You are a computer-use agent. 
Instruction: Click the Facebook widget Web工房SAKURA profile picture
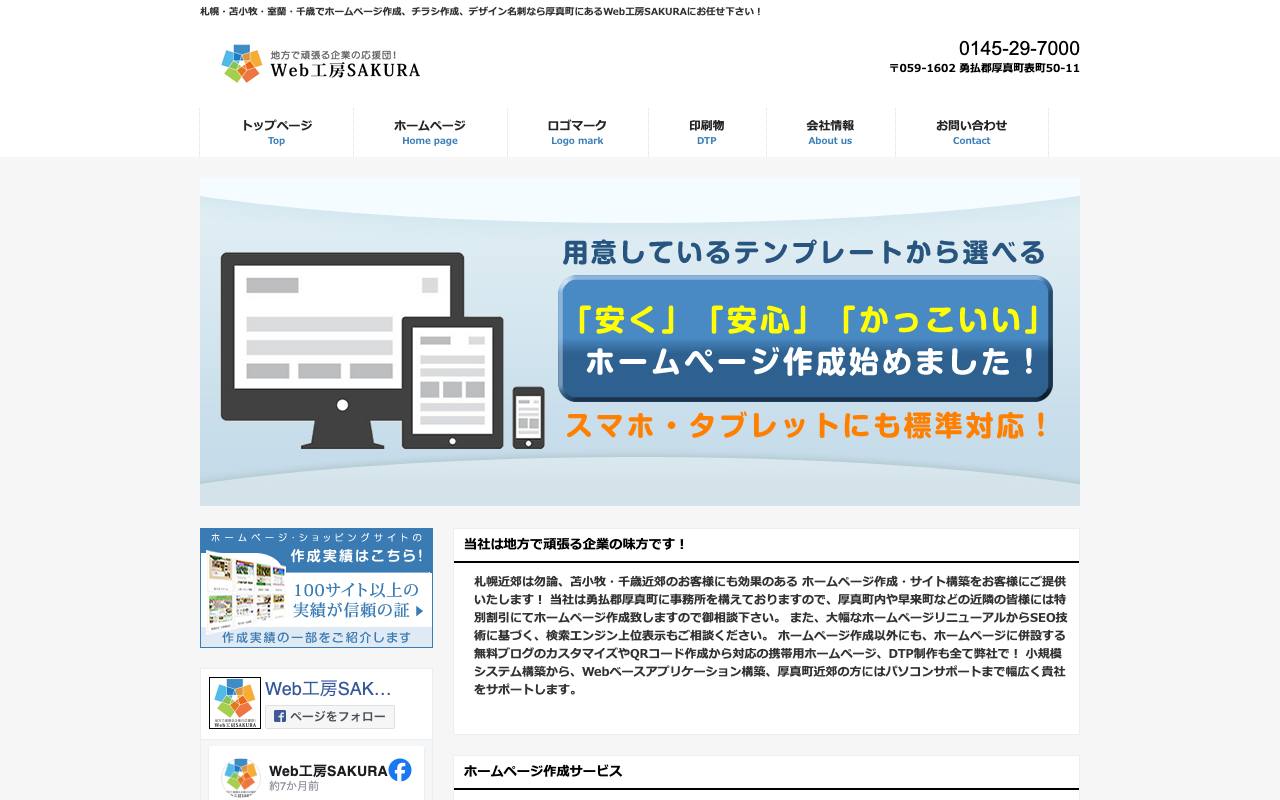coord(235,703)
